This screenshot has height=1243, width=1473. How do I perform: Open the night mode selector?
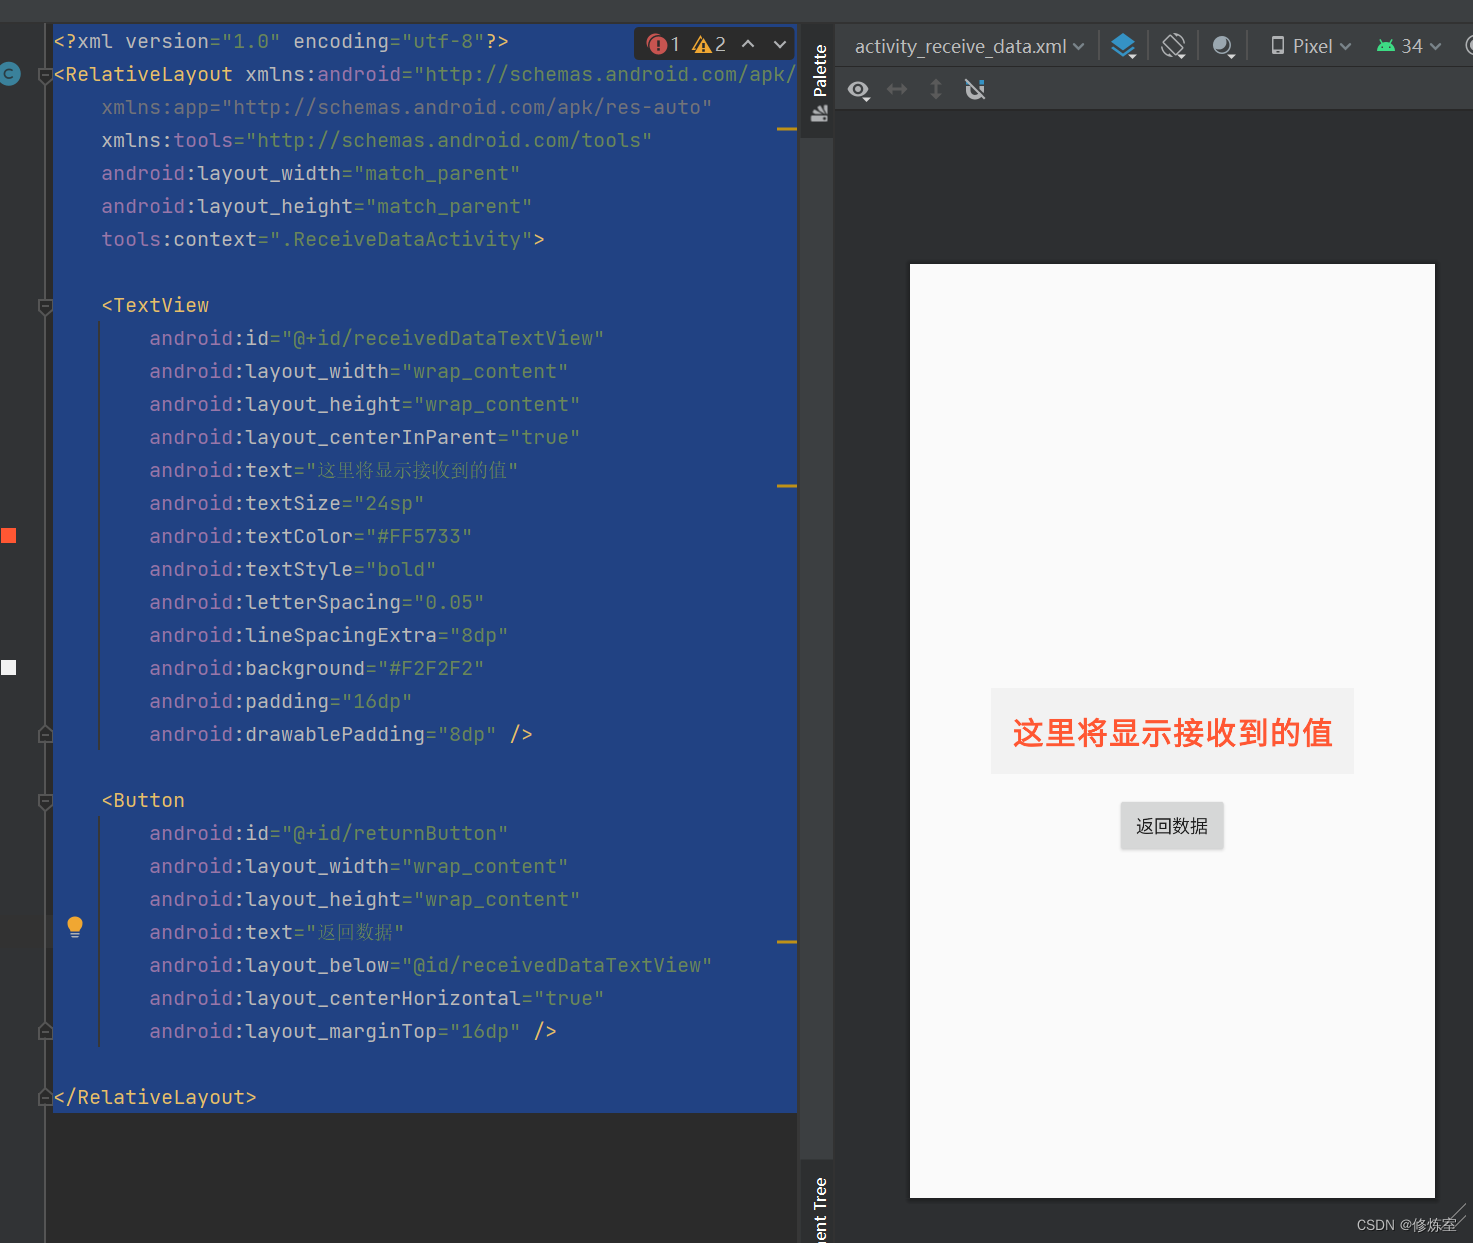[1223, 46]
